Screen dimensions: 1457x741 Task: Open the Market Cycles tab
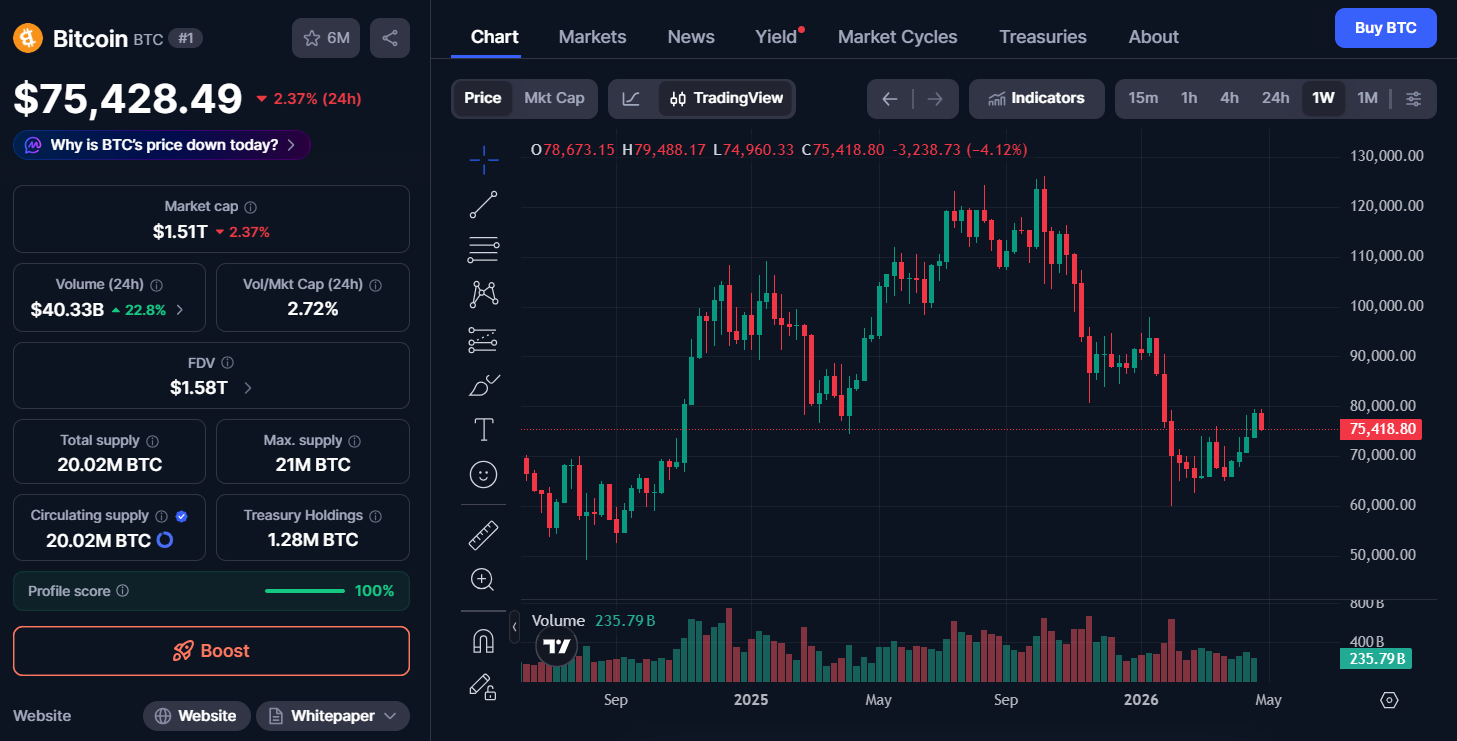point(897,37)
